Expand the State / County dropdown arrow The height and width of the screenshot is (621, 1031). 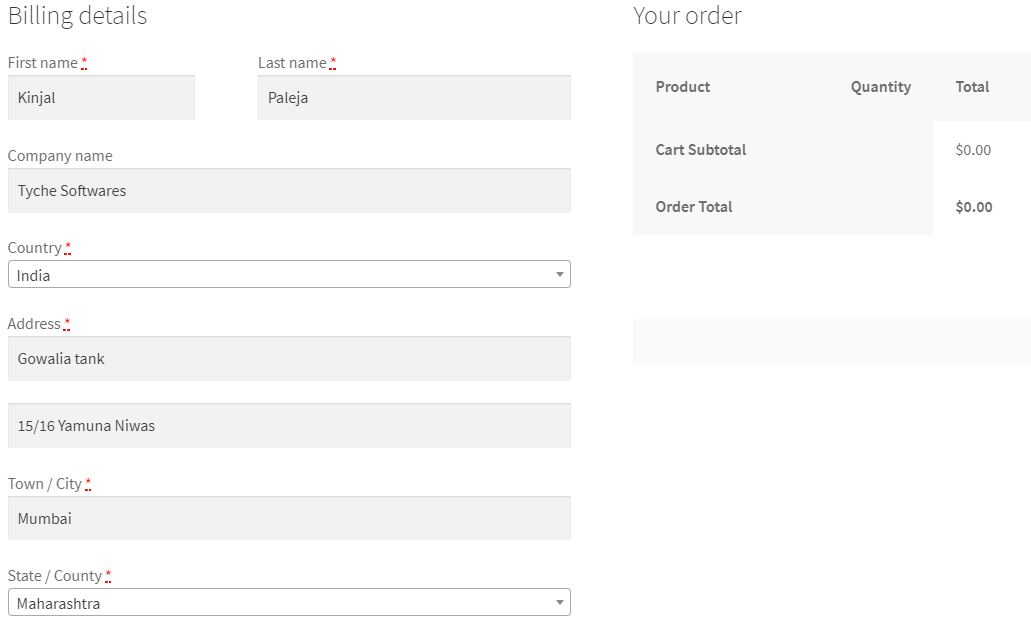[560, 603]
